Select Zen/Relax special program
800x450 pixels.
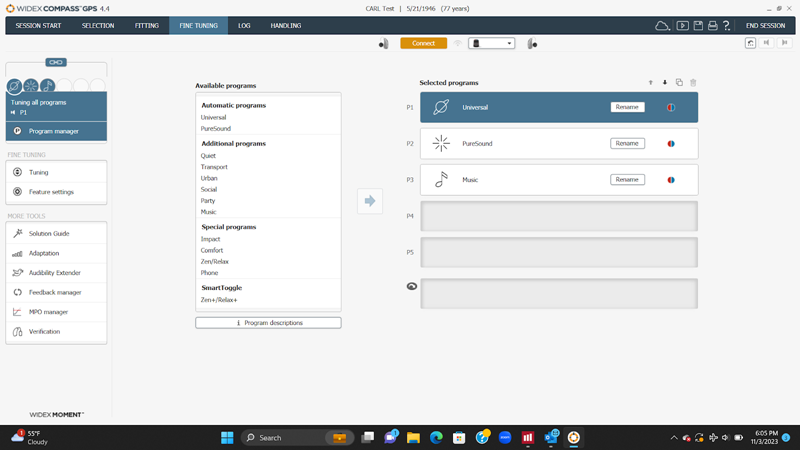pos(215,261)
